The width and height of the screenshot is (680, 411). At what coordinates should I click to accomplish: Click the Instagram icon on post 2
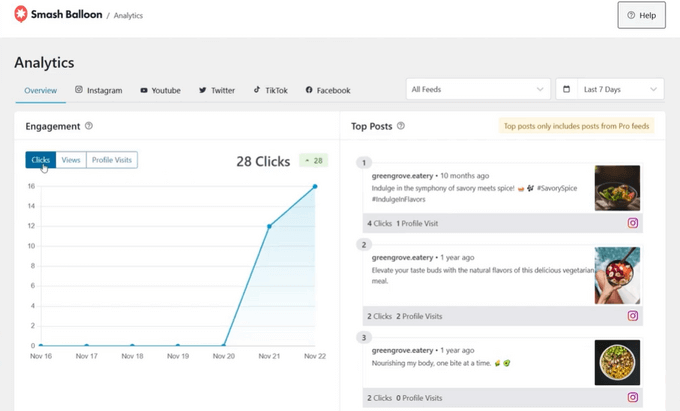pyautogui.click(x=633, y=316)
